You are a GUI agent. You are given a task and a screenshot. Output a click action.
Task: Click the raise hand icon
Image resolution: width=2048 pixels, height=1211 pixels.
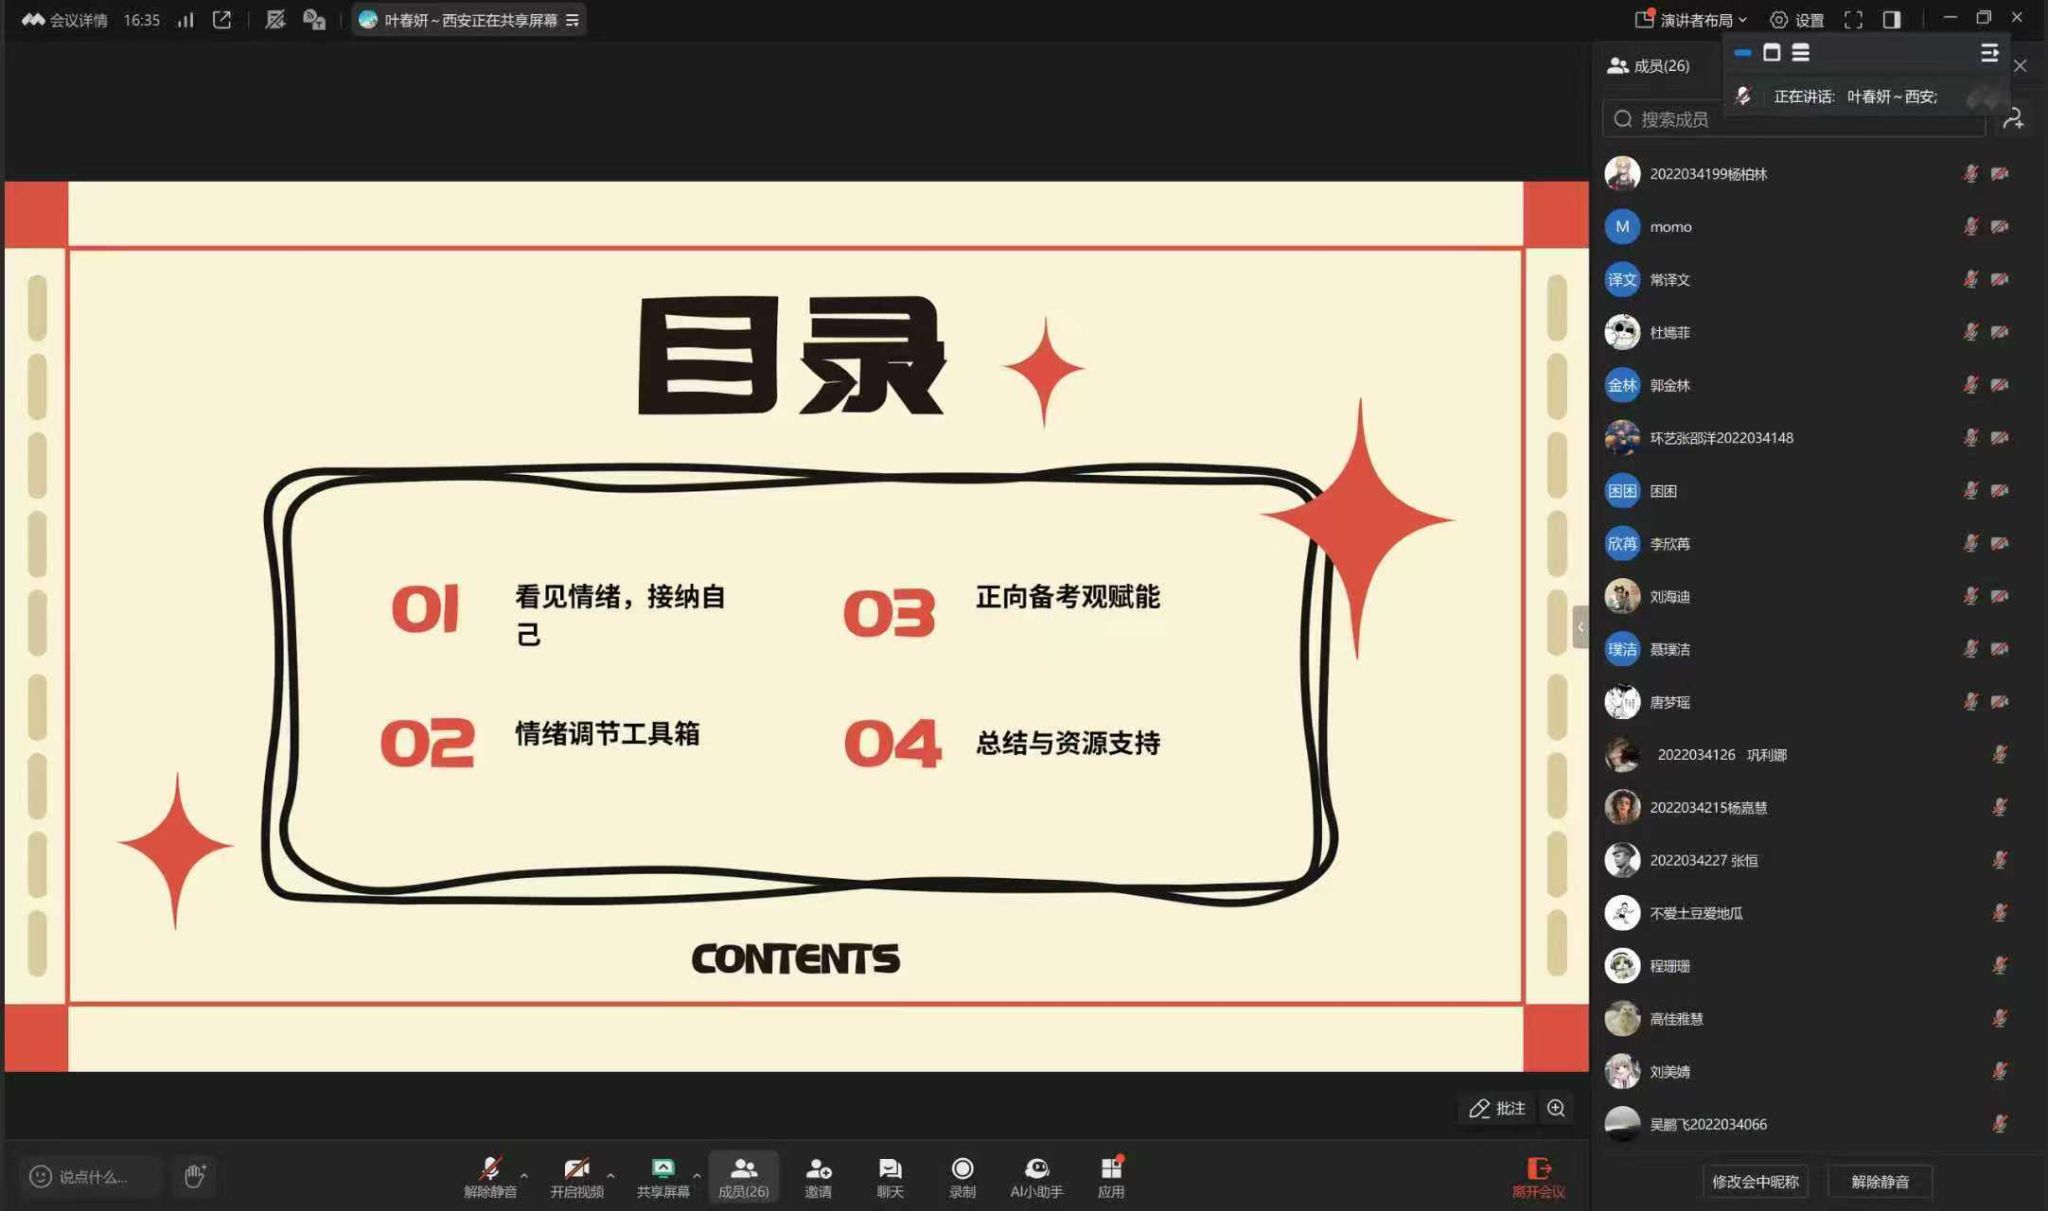click(195, 1176)
